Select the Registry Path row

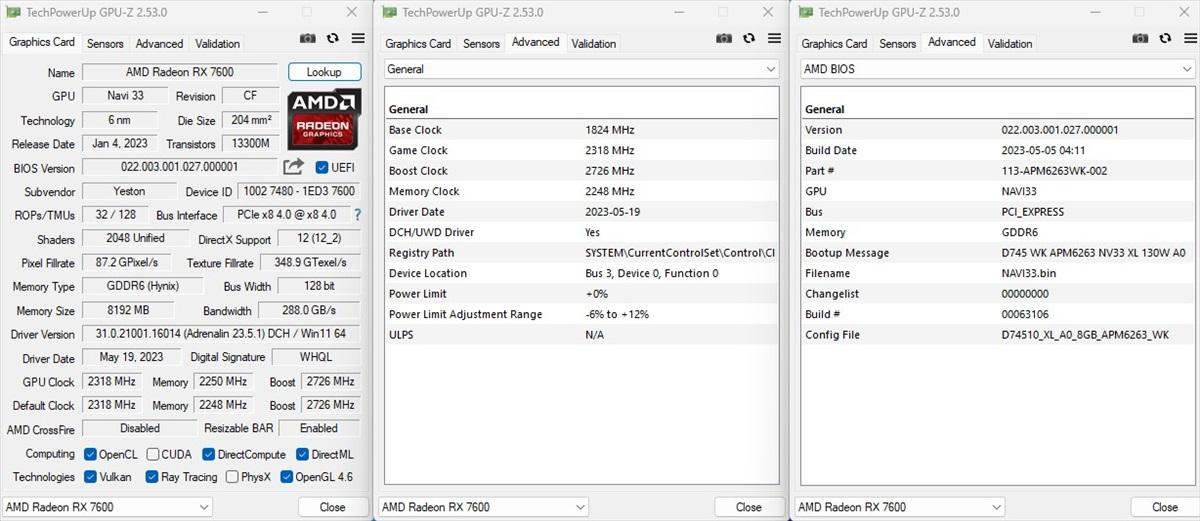pyautogui.click(x=581, y=253)
